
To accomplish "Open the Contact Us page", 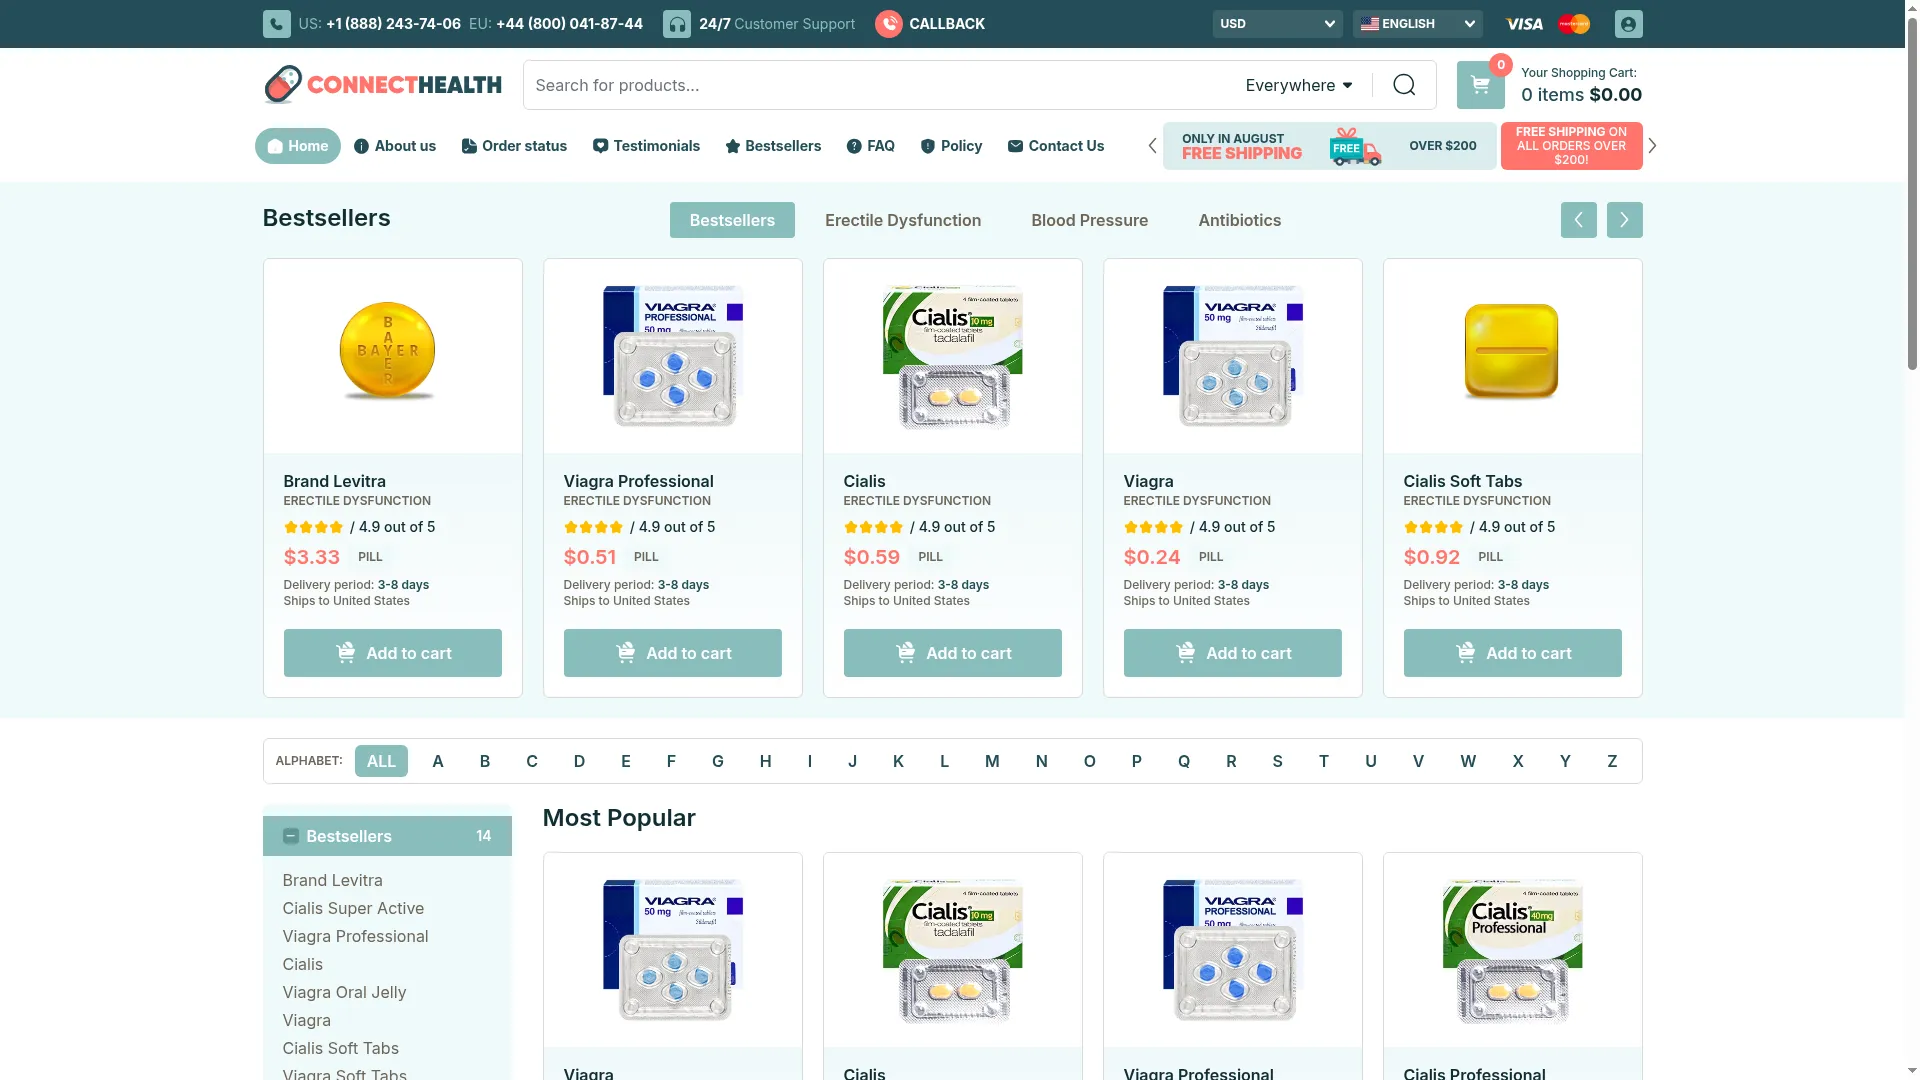I will (1056, 146).
